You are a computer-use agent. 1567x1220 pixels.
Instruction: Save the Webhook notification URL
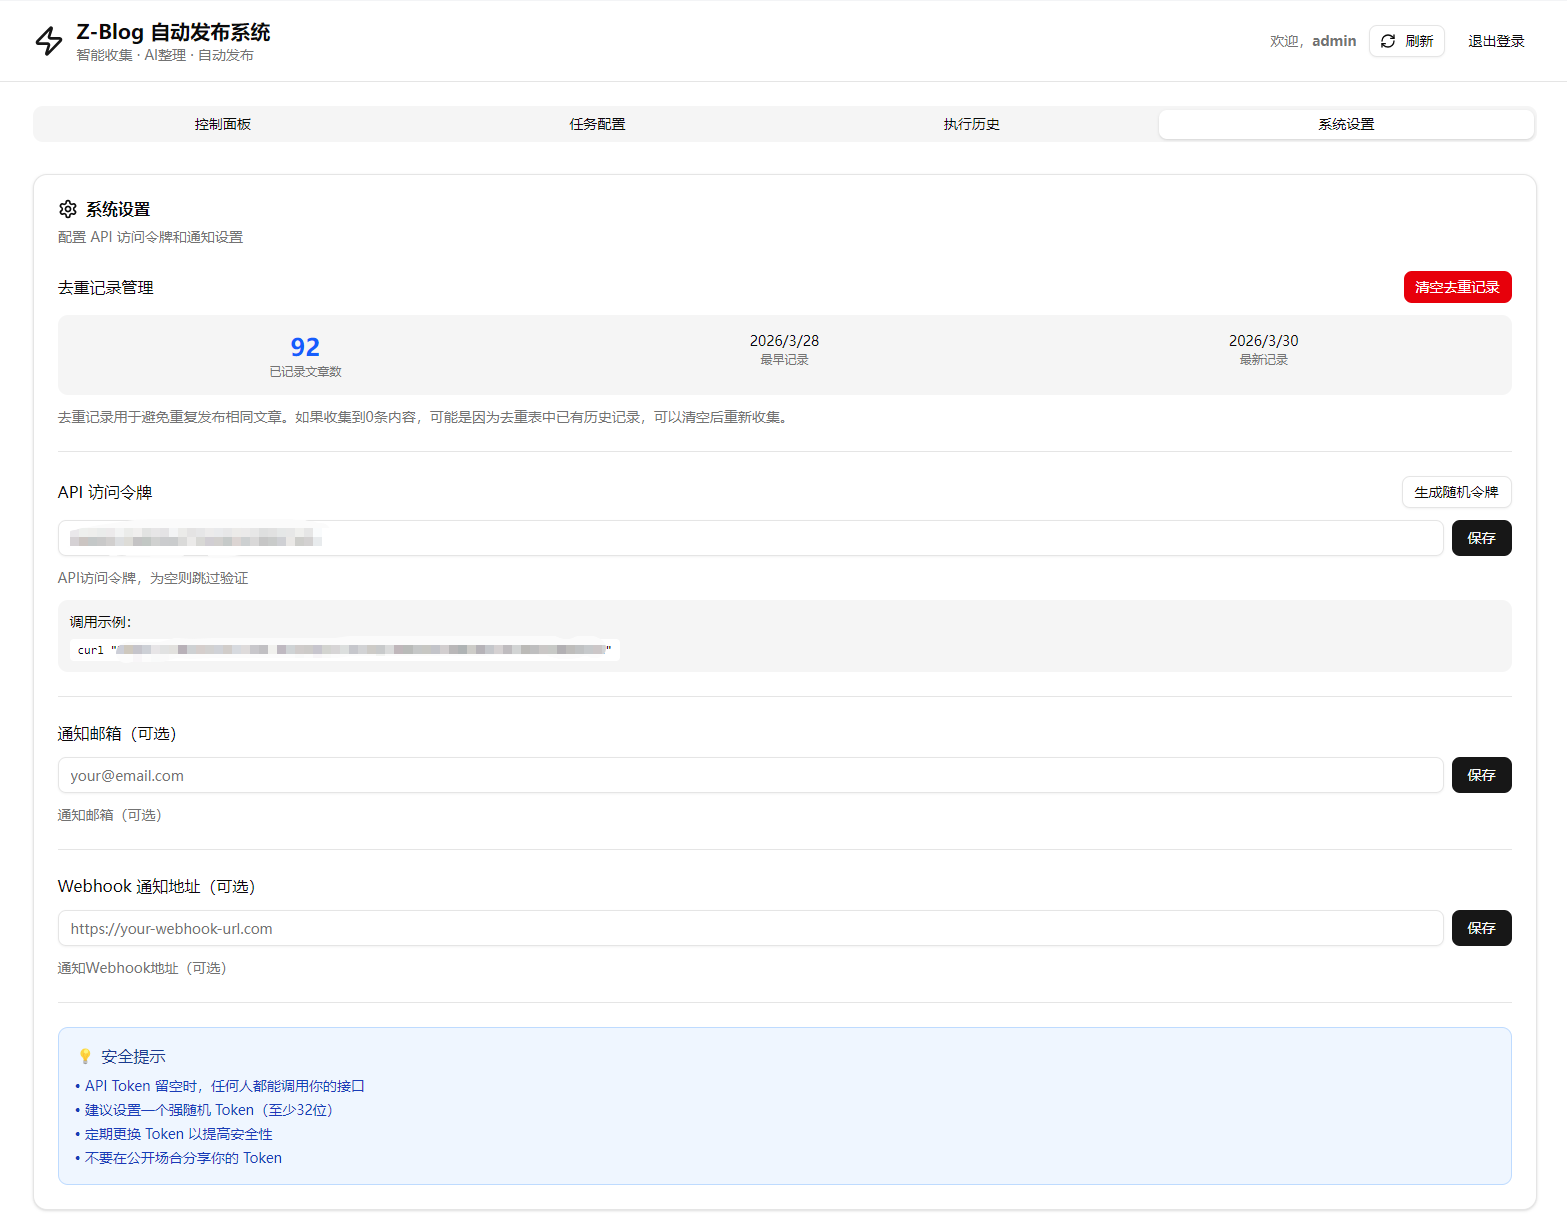tap(1480, 928)
